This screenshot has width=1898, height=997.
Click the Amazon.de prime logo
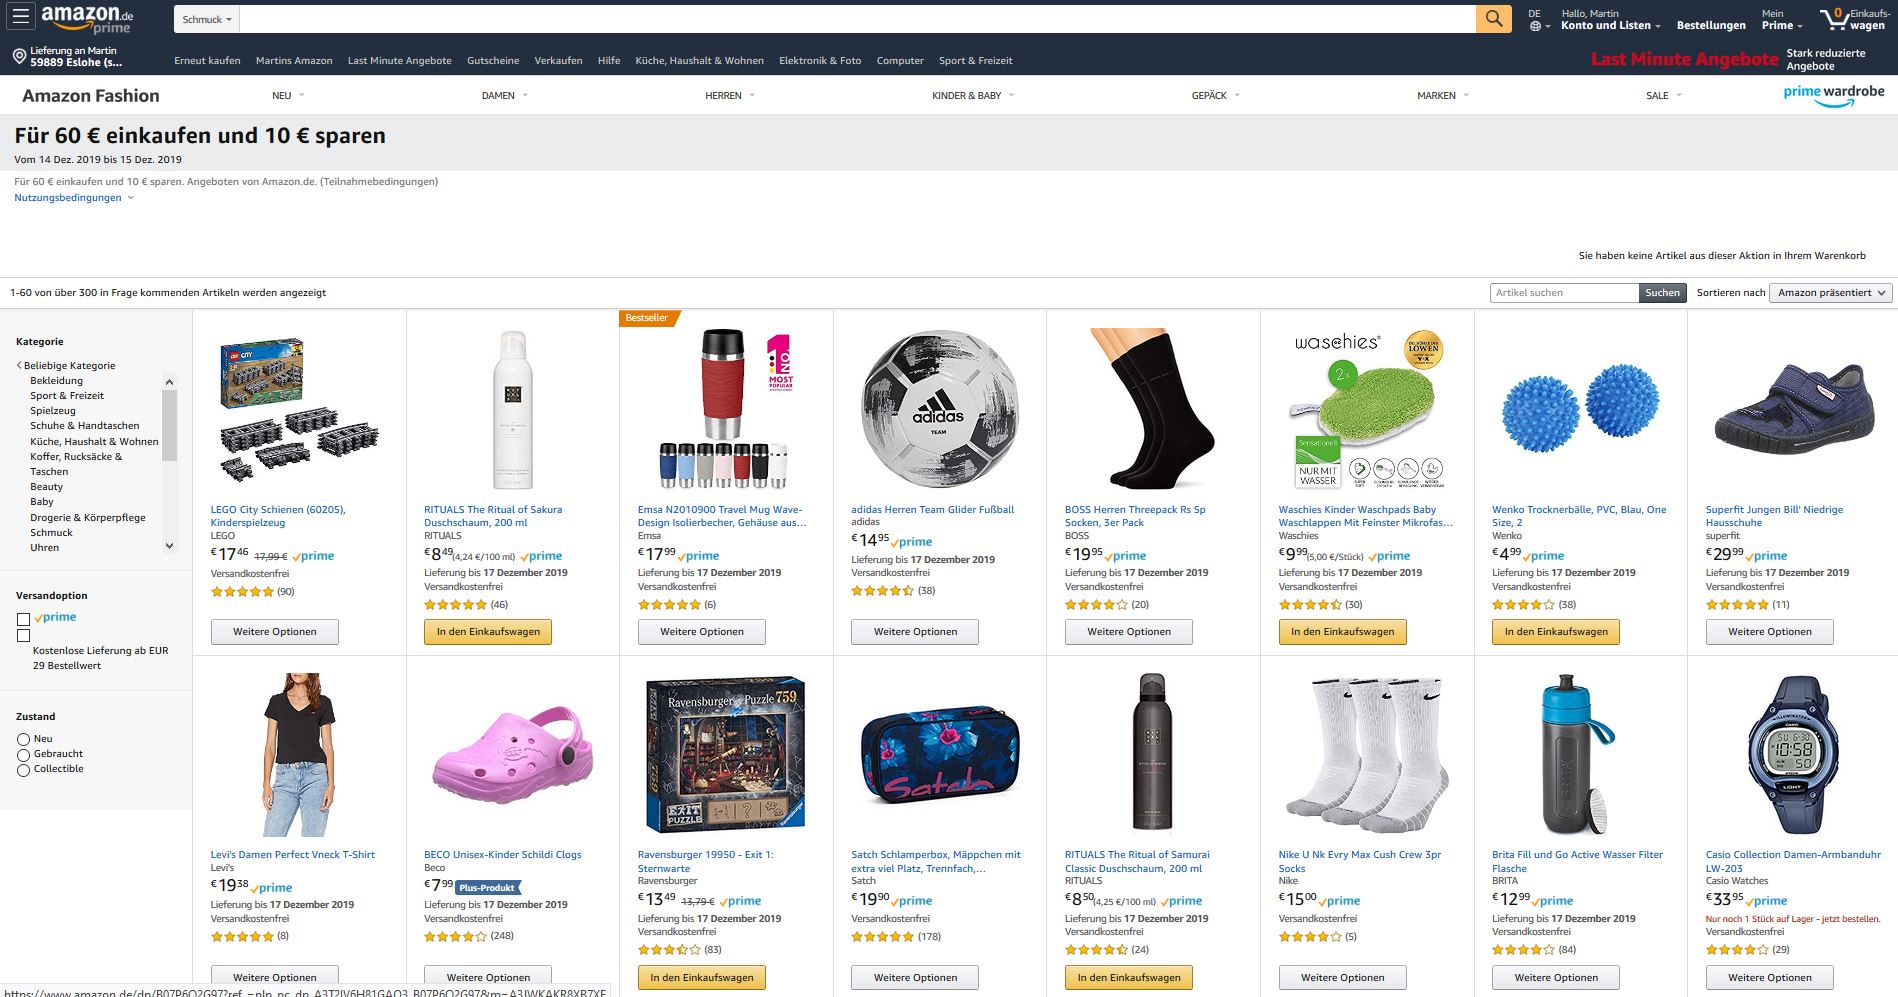[x=87, y=18]
